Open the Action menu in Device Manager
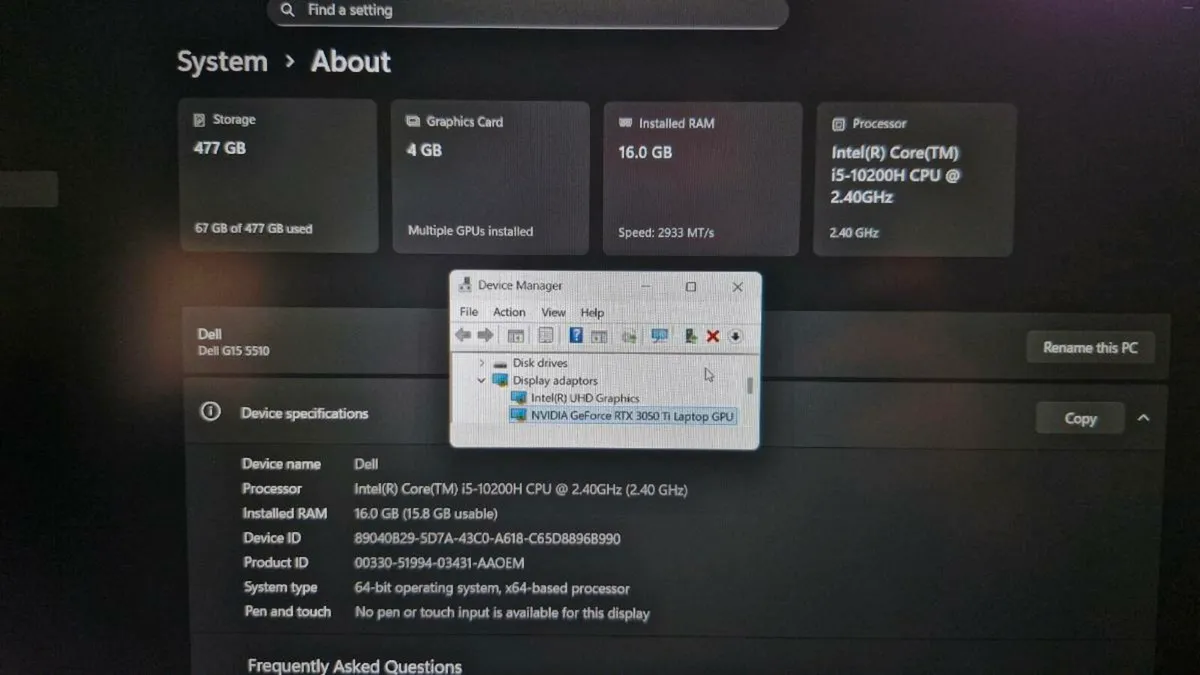Screen dimensions: 1200x675 pyautogui.click(x=509, y=312)
